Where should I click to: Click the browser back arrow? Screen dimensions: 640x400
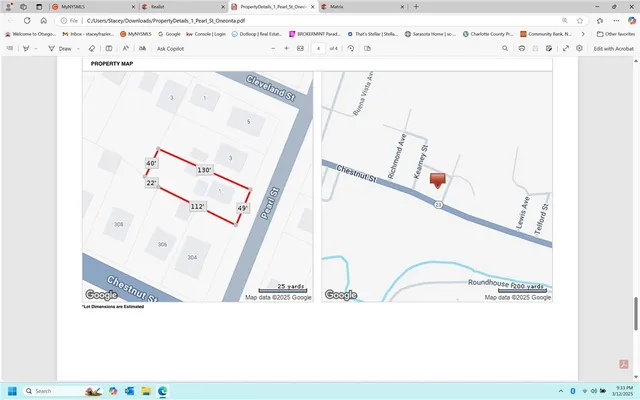pyautogui.click(x=10, y=20)
